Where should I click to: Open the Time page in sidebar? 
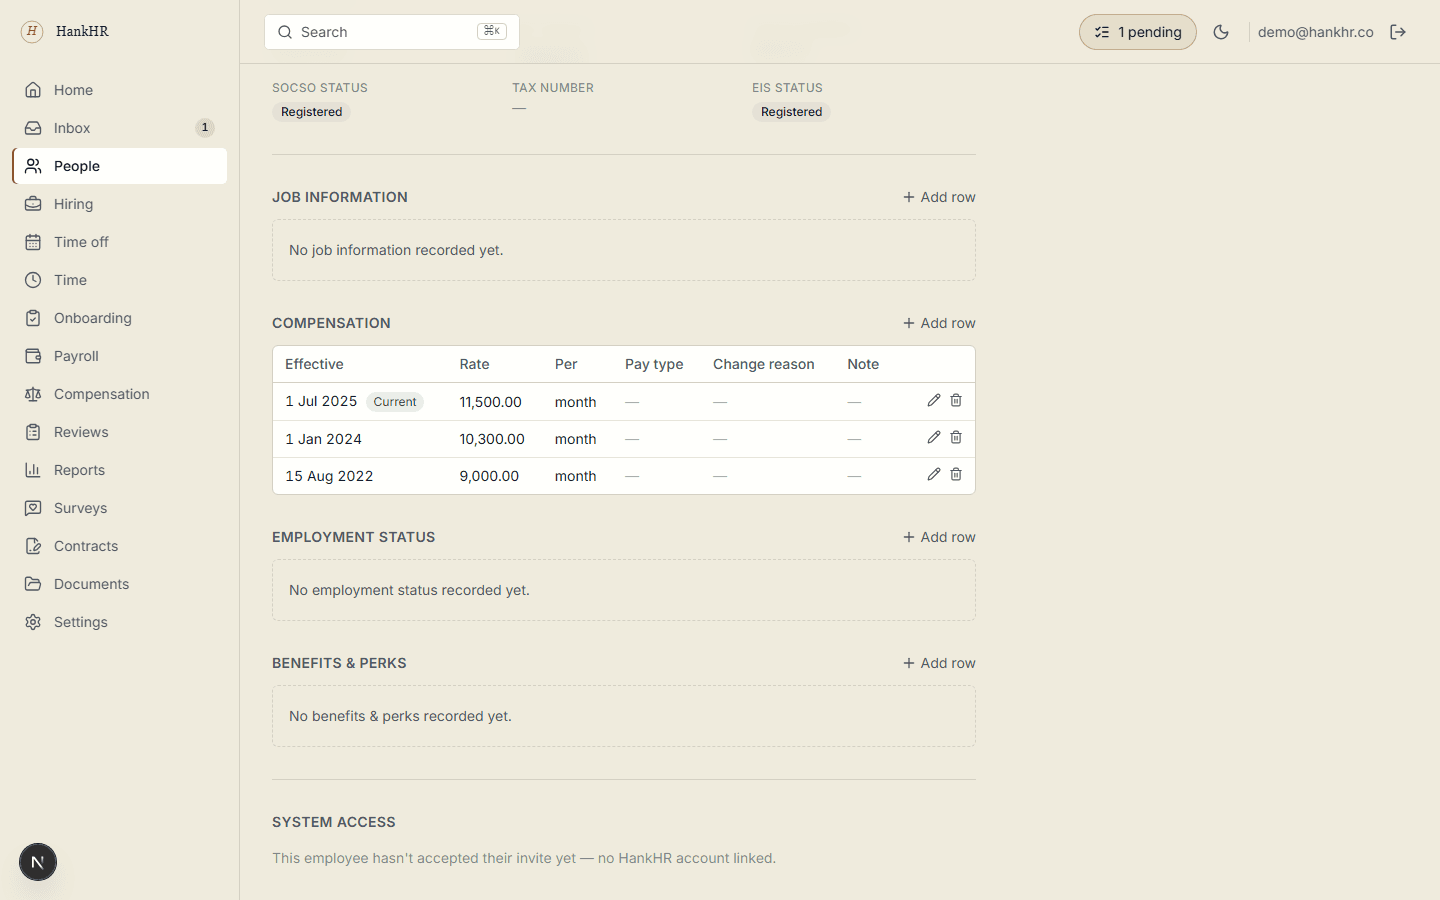[x=120, y=280]
